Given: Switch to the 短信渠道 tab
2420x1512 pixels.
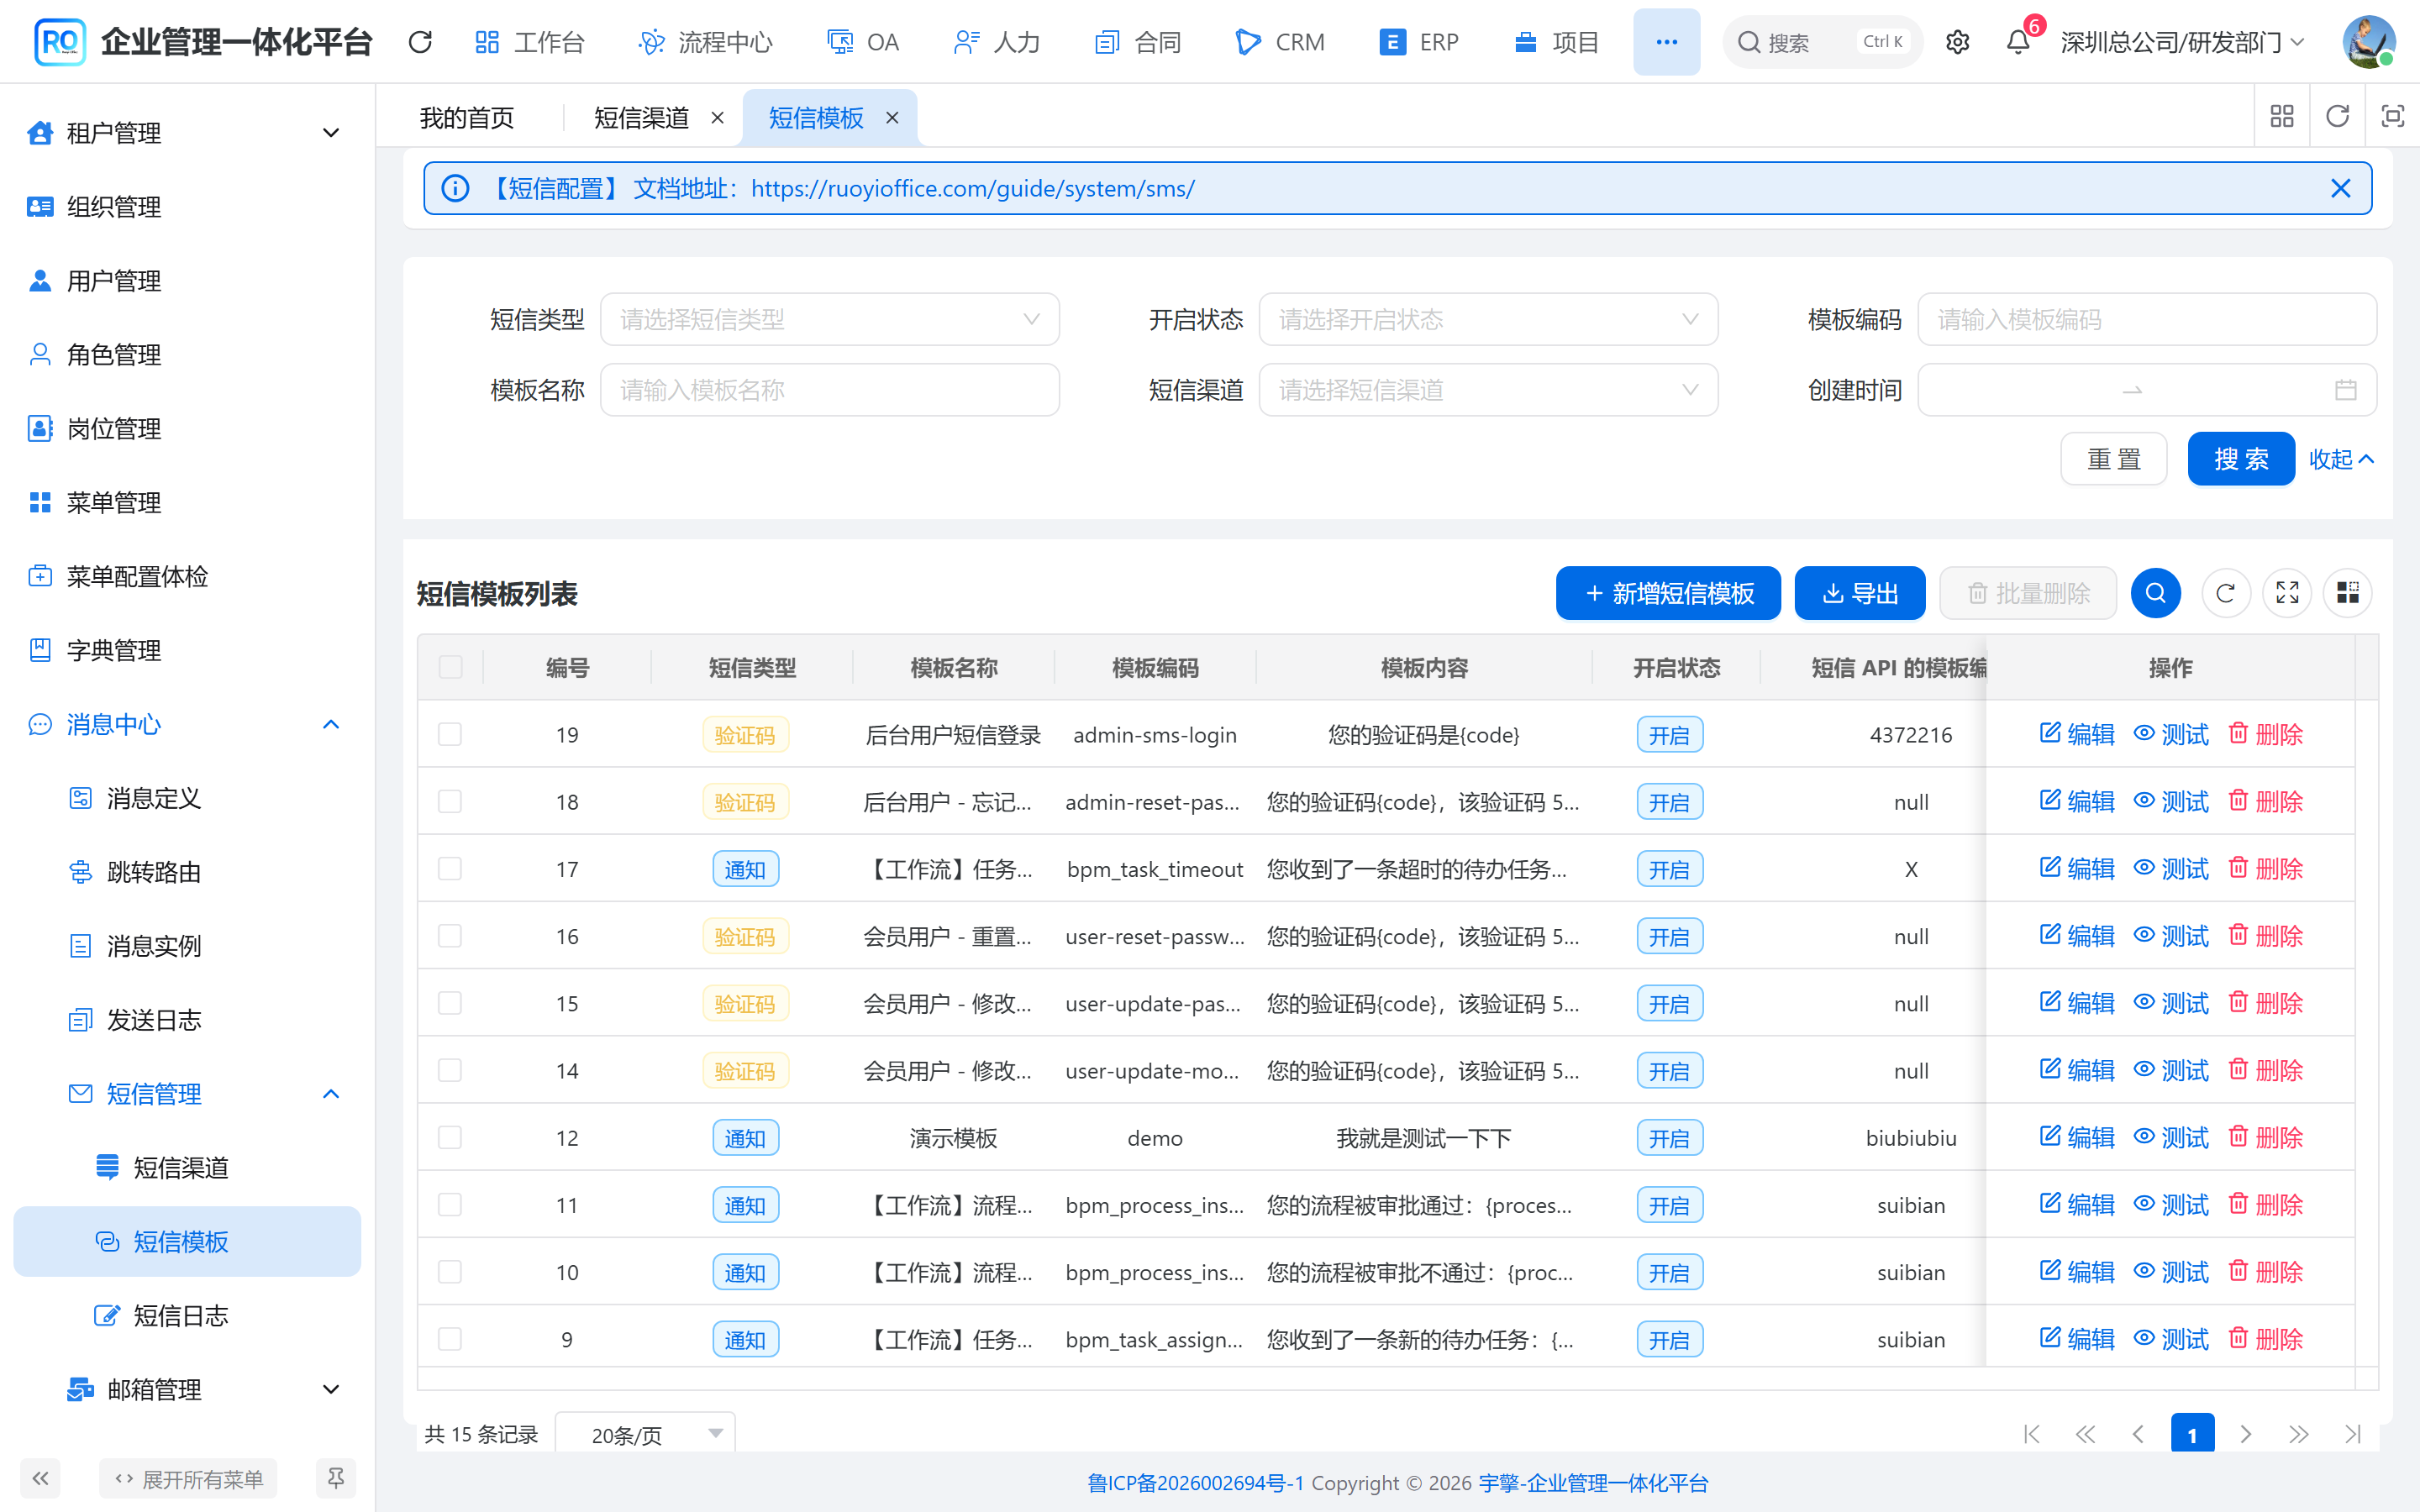Looking at the screenshot, I should [641, 118].
